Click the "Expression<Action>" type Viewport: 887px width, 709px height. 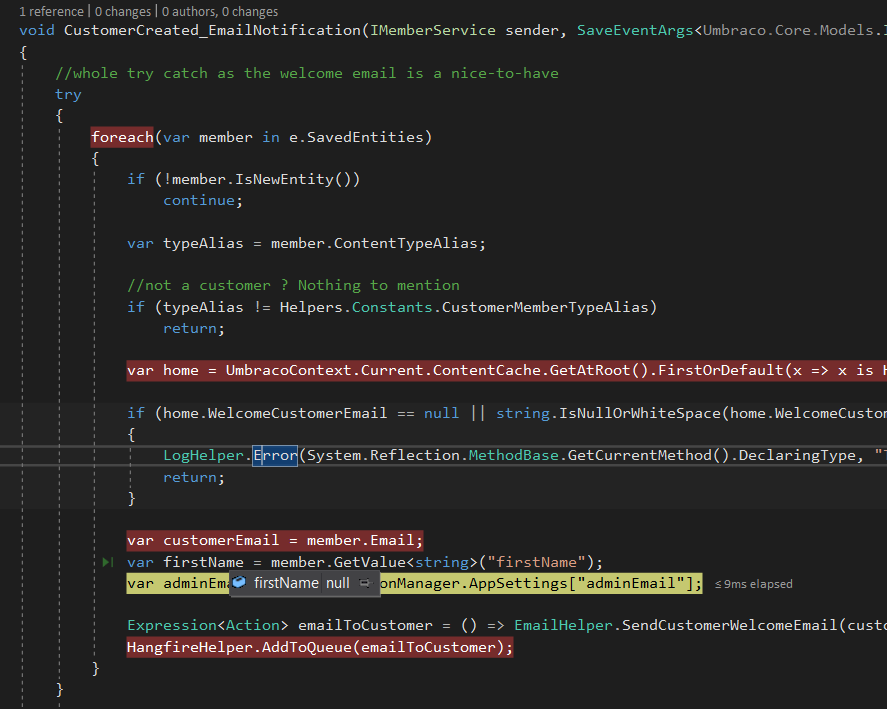coord(208,625)
